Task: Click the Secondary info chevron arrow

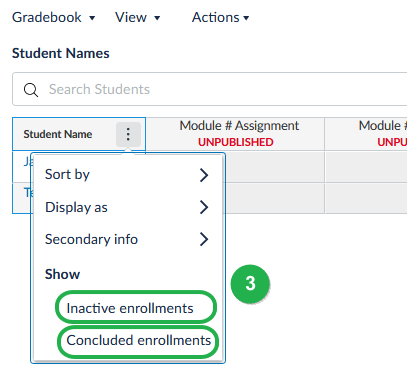Action: [x=204, y=239]
